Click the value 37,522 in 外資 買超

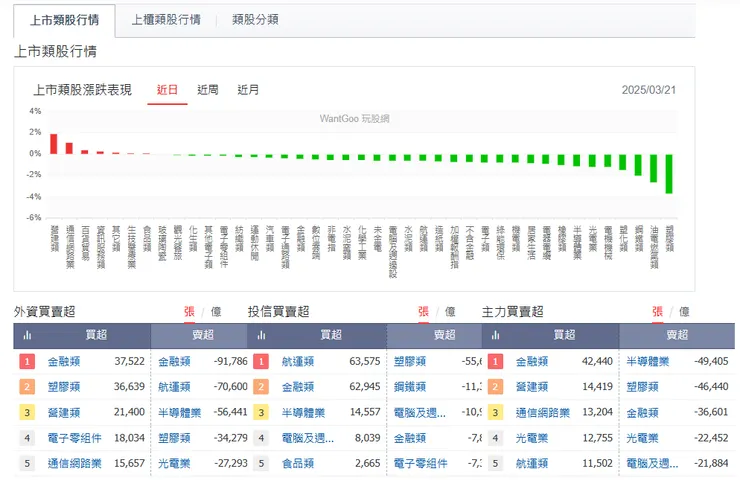129,361
